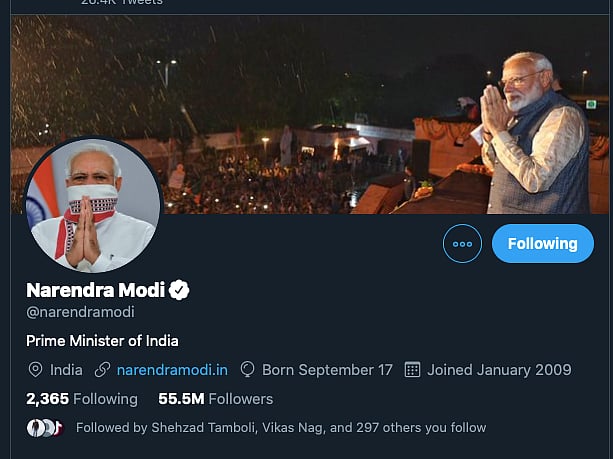Click the @narendramodi handle
Viewport: 613px width, 459px height.
pyautogui.click(x=80, y=312)
